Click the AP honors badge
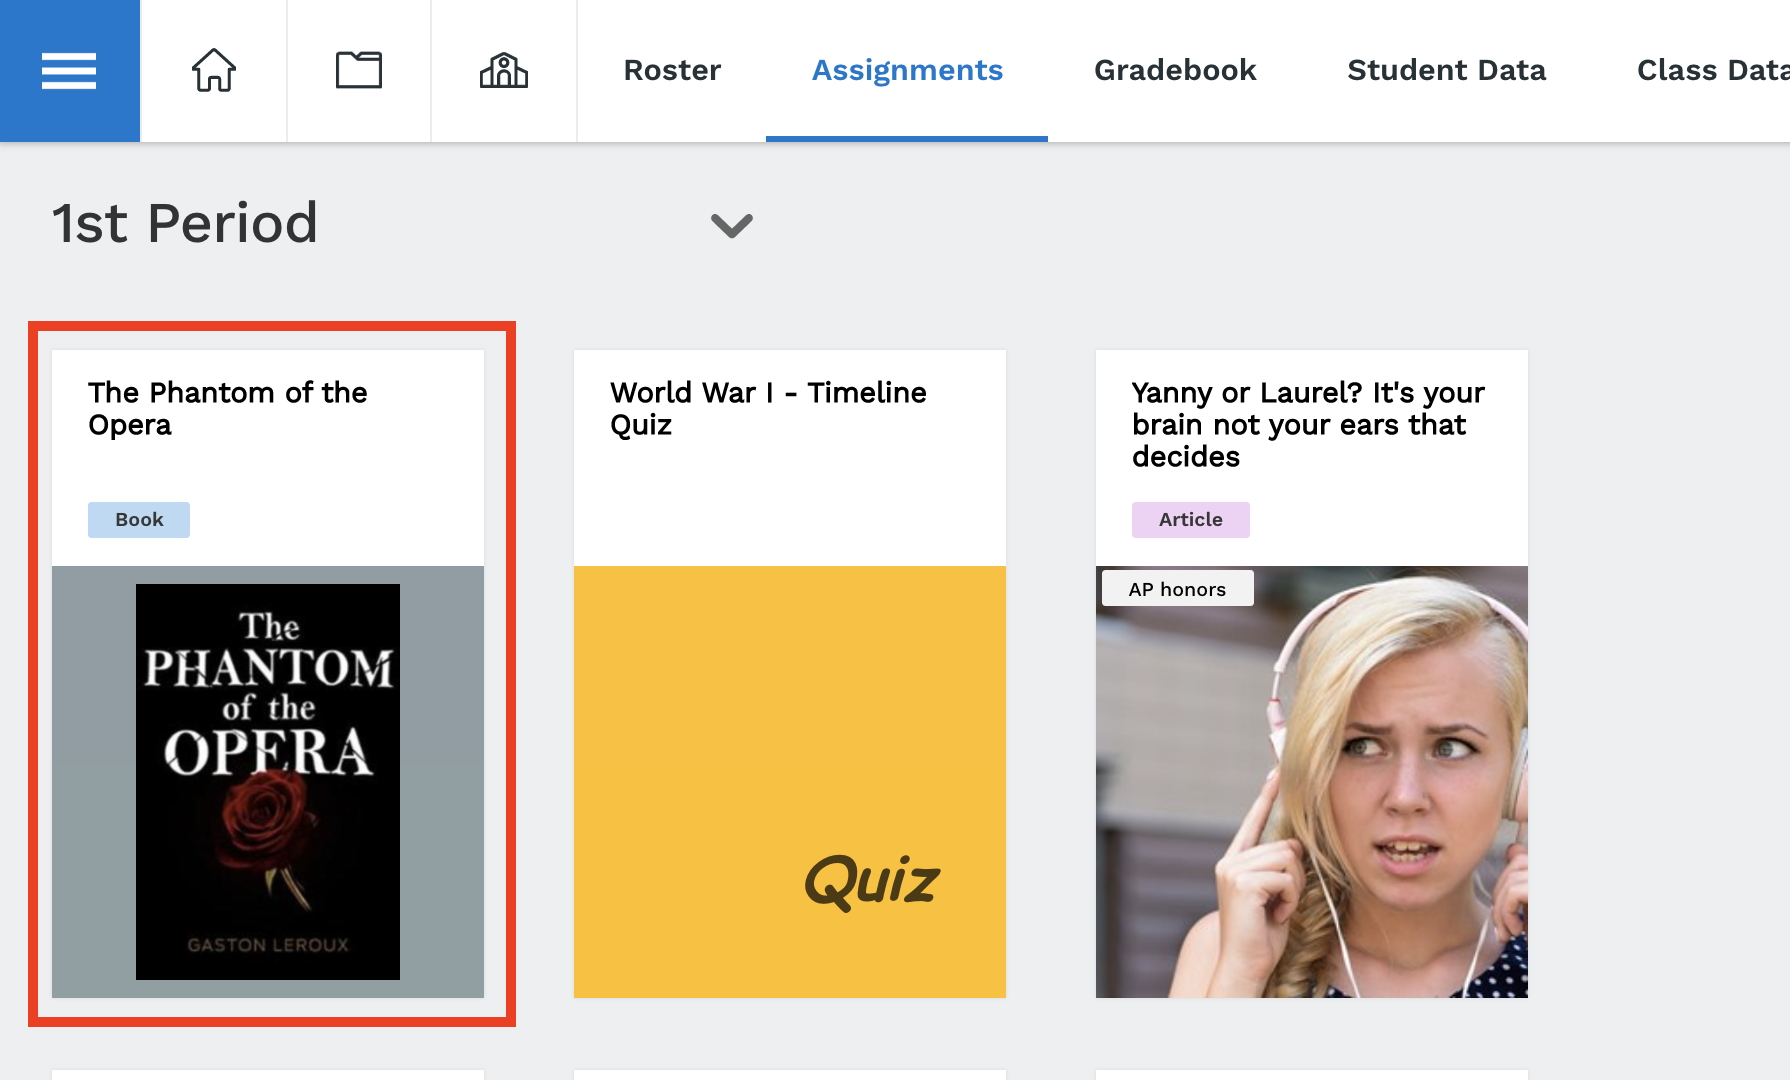 coord(1177,589)
